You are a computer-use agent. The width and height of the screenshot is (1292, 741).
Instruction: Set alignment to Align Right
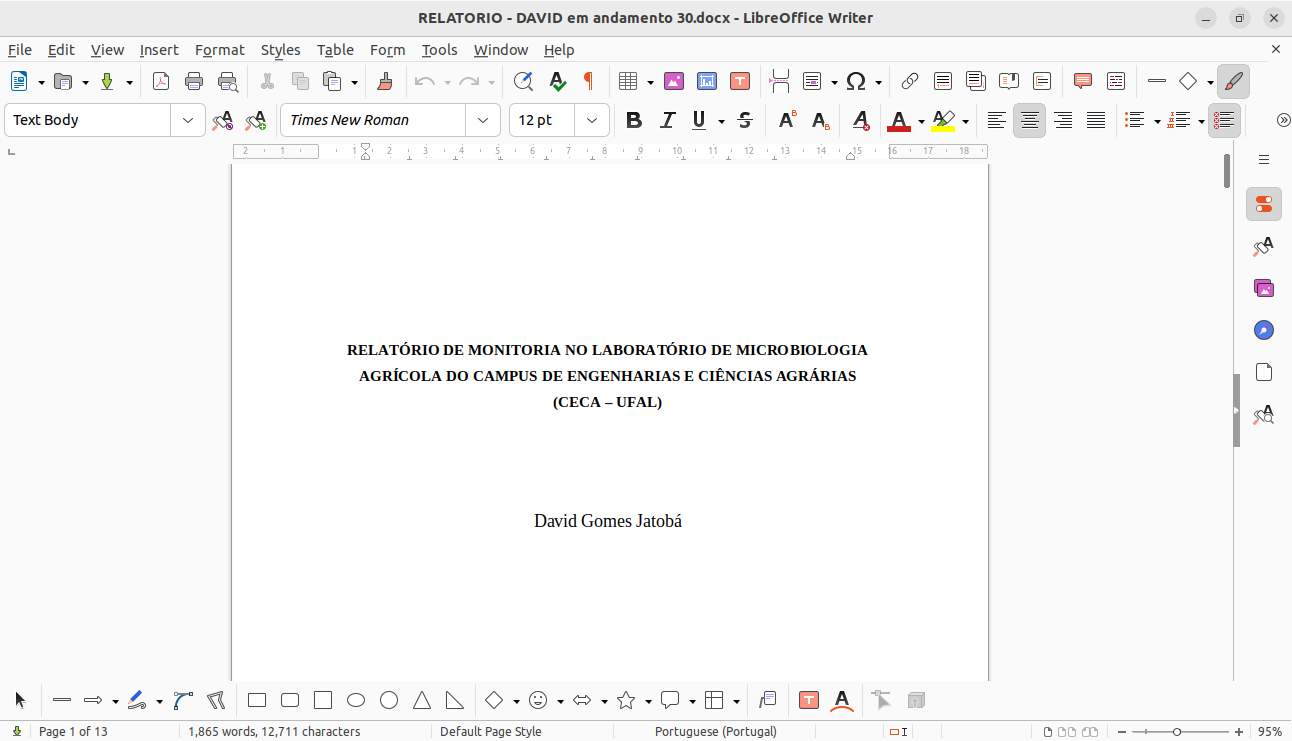click(1063, 120)
